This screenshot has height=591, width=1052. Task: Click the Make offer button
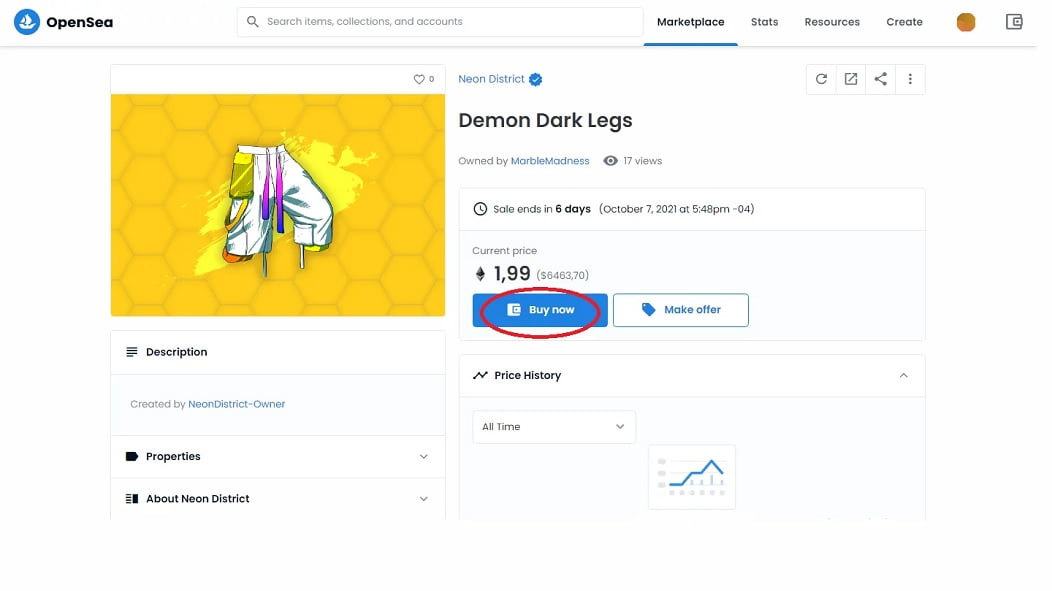point(680,310)
